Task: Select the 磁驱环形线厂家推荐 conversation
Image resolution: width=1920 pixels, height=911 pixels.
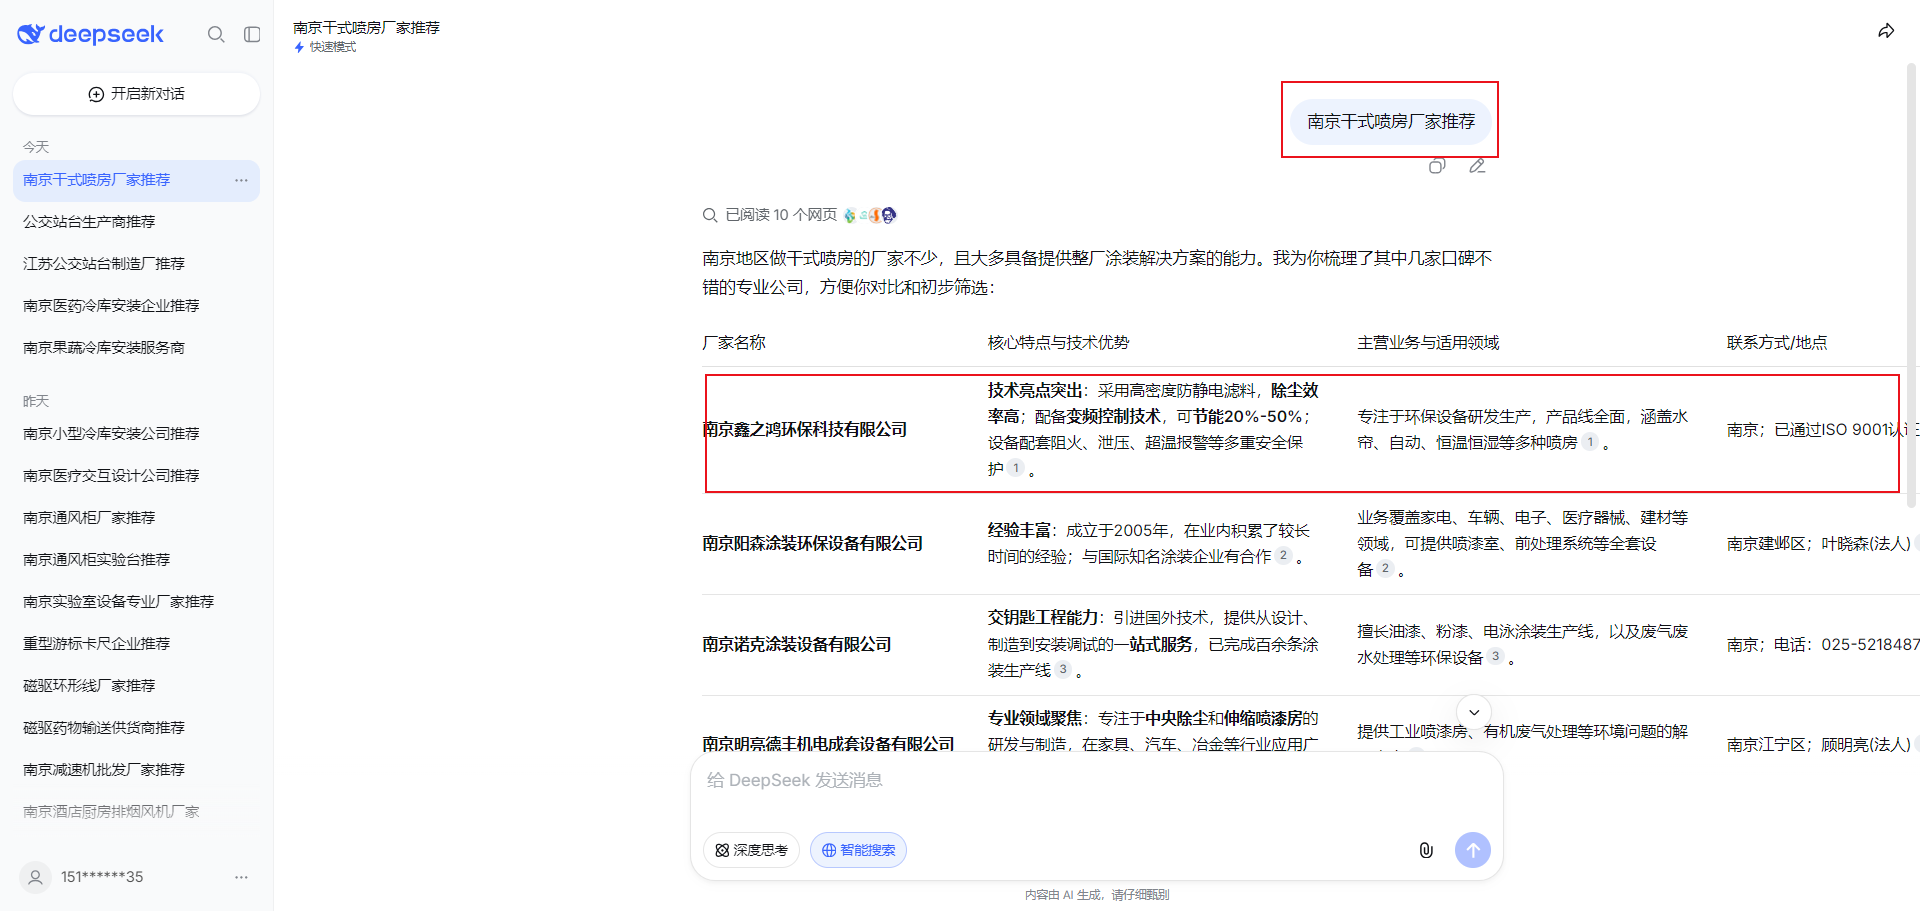Action: click(x=136, y=686)
